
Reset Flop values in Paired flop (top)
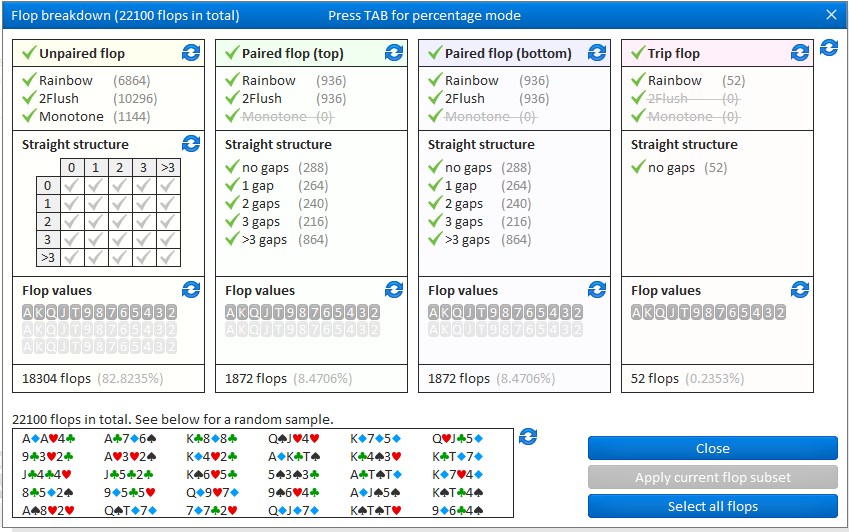point(394,290)
